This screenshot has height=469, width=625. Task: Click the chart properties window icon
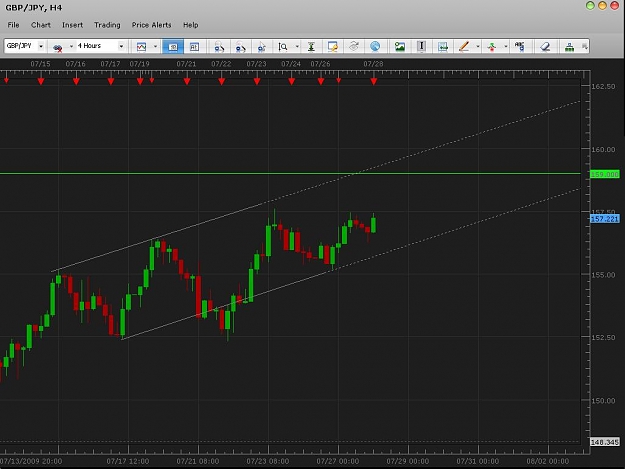(332, 47)
